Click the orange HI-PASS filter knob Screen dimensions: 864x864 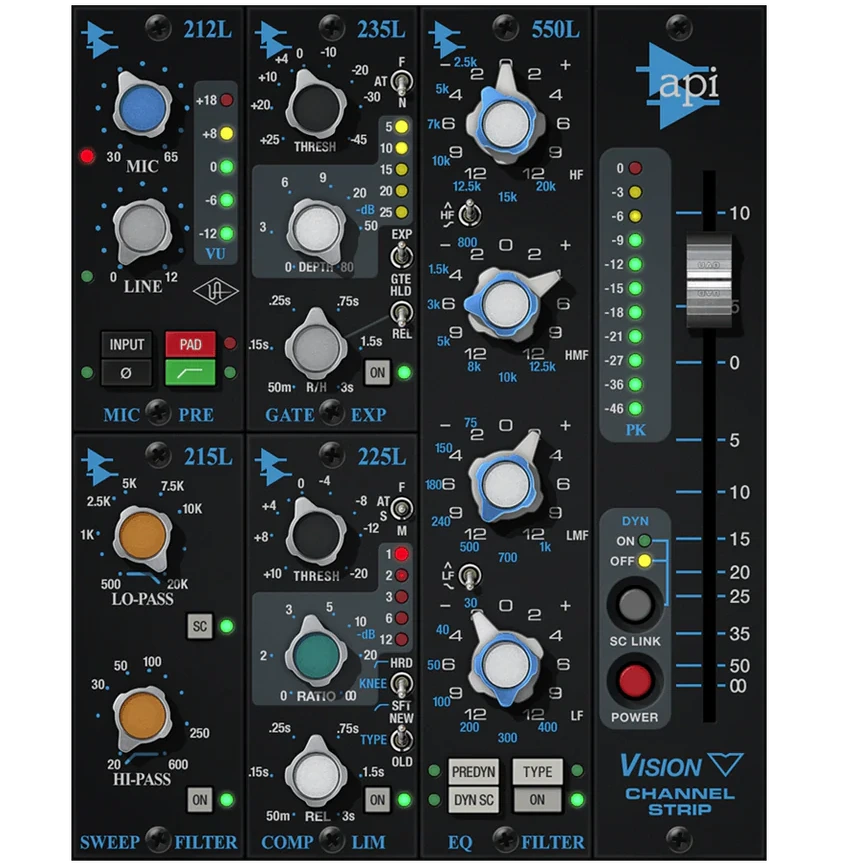pyautogui.click(x=143, y=718)
